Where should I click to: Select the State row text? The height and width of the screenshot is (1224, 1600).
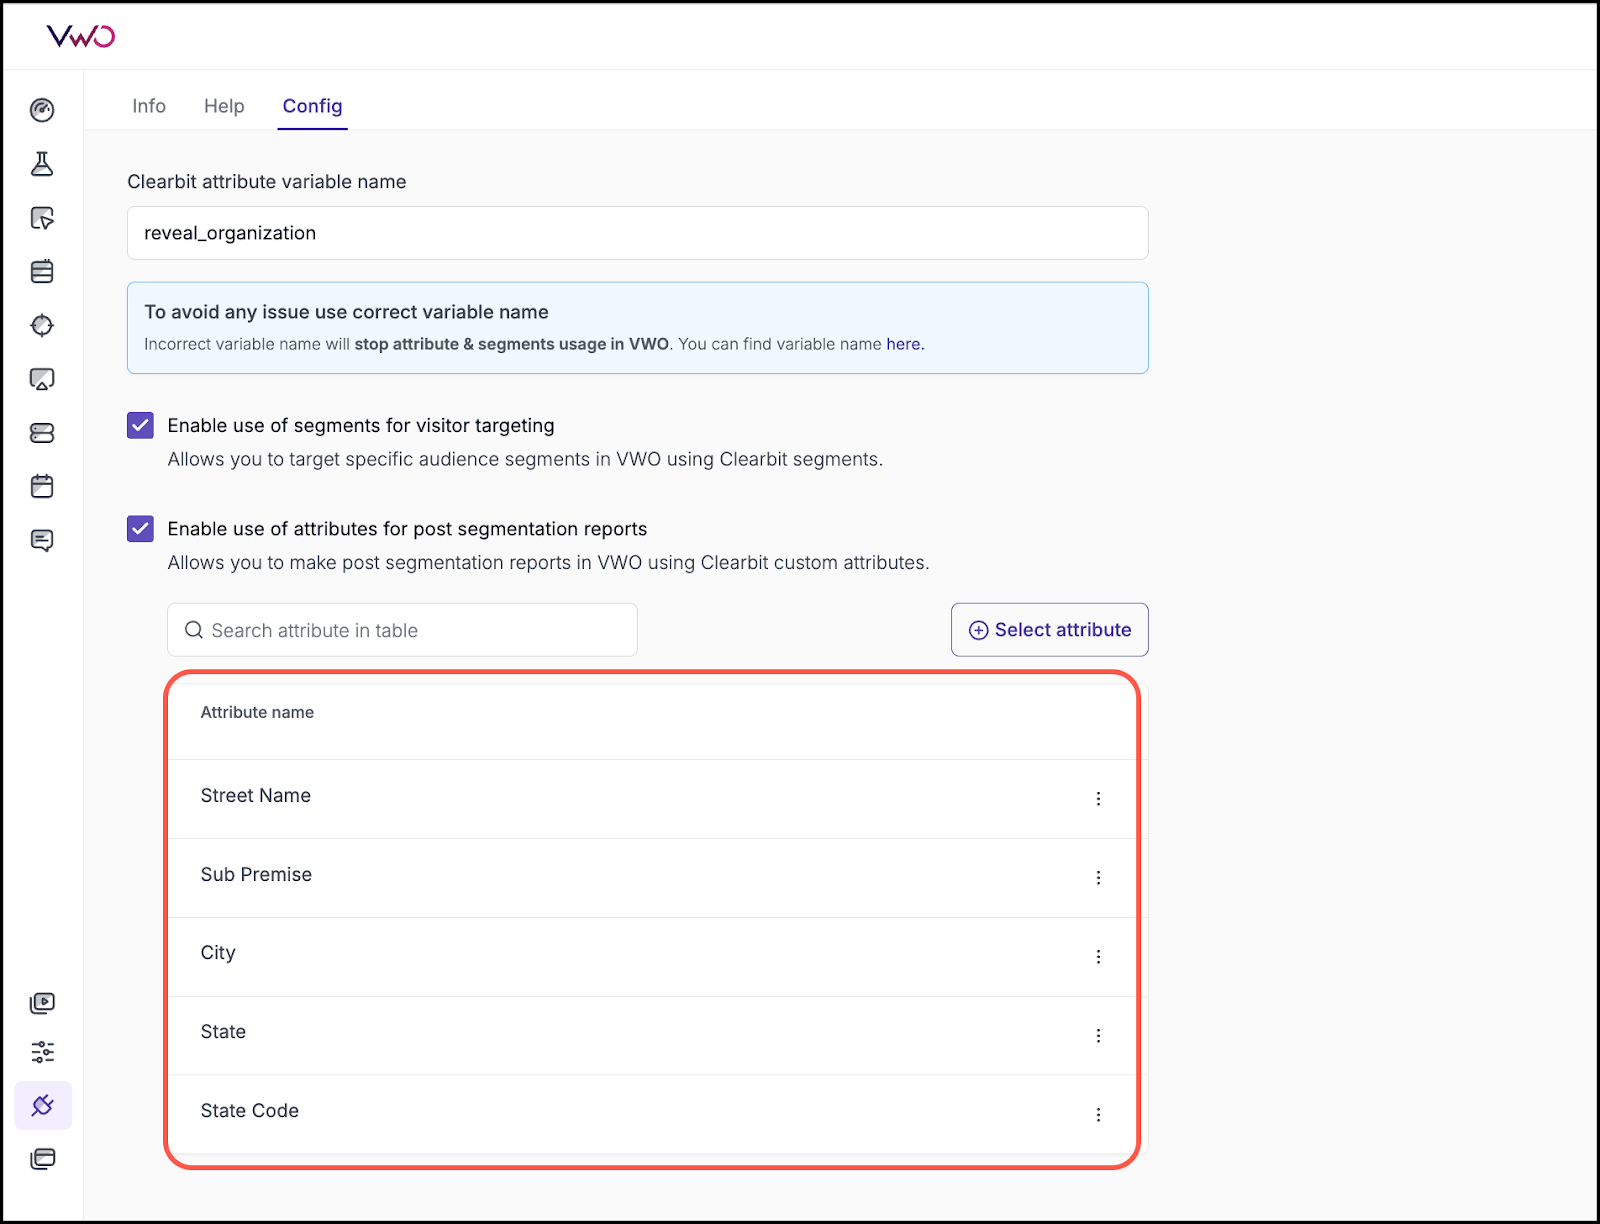click(223, 1031)
